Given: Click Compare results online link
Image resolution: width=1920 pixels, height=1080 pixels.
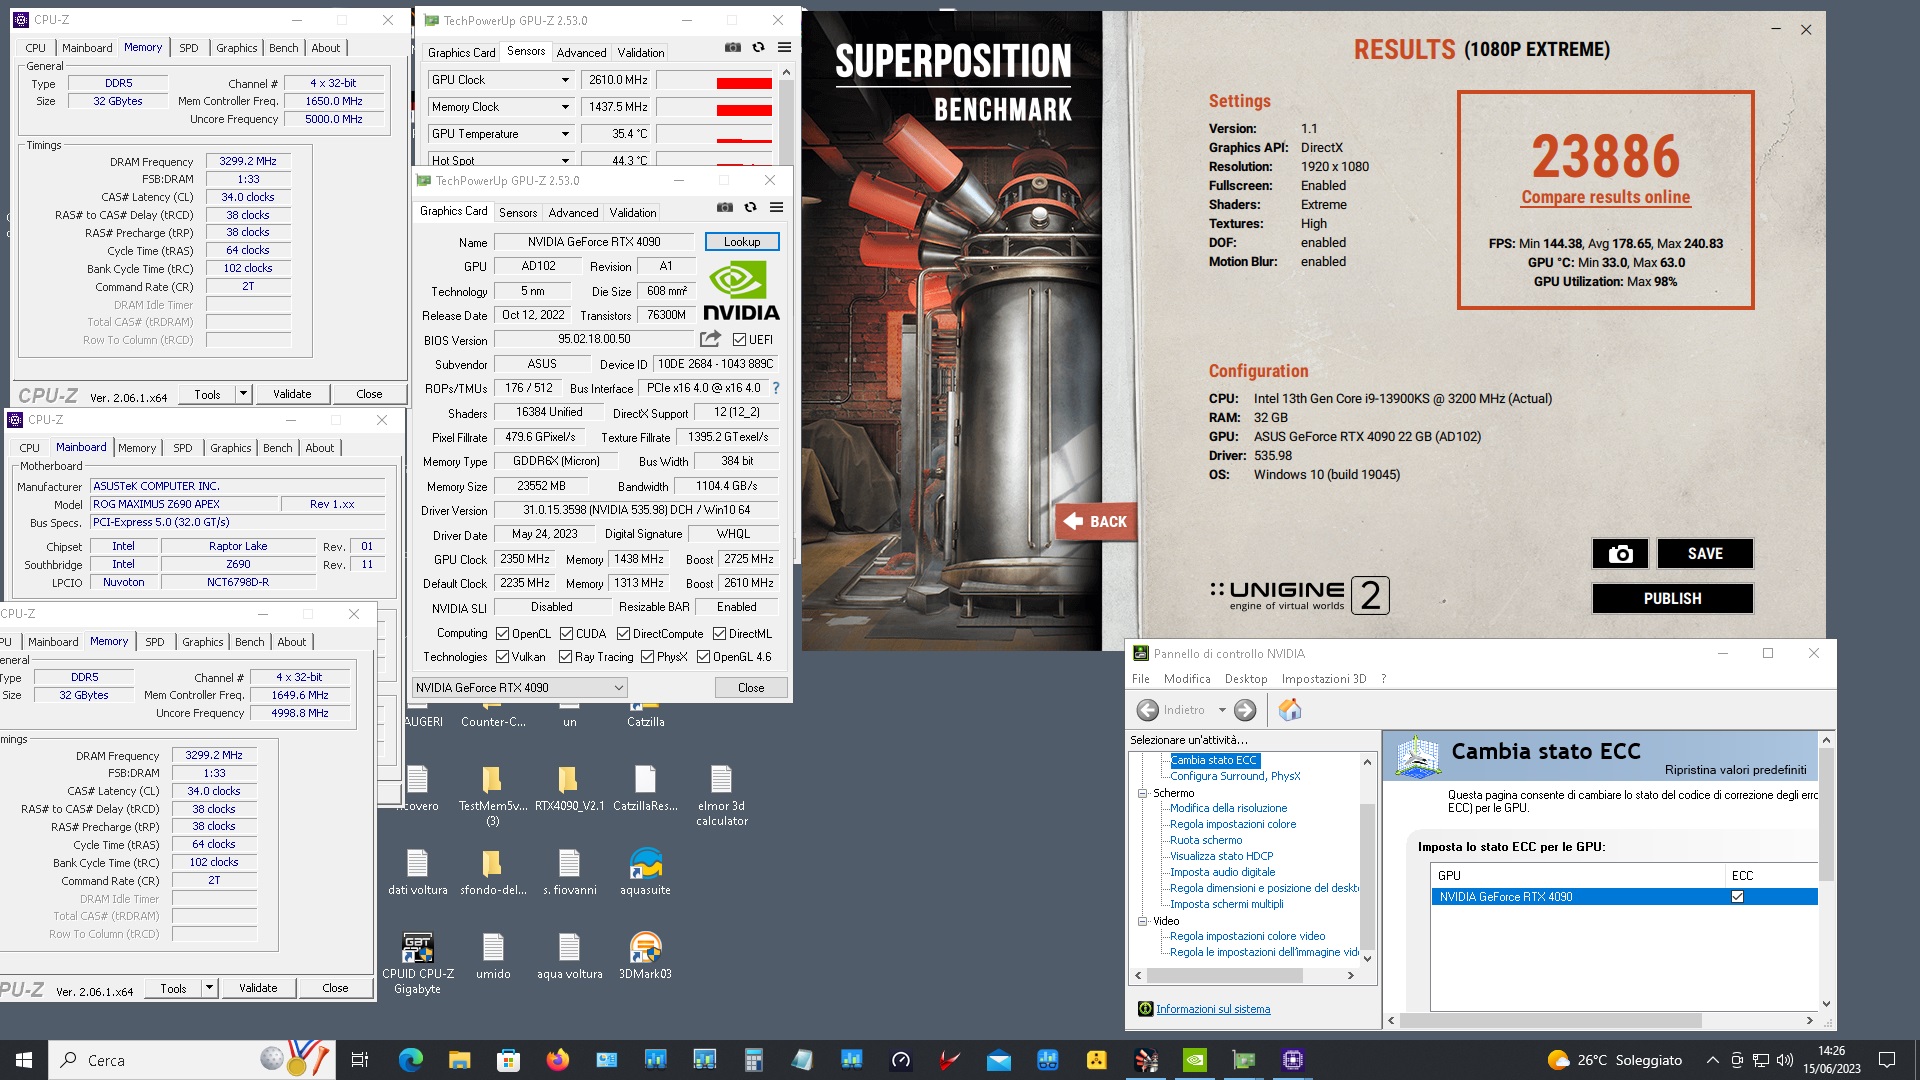Looking at the screenshot, I should [1605, 198].
